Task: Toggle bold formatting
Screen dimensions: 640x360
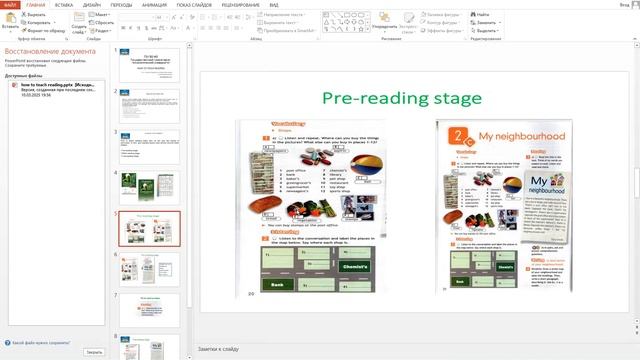Action: point(123,28)
